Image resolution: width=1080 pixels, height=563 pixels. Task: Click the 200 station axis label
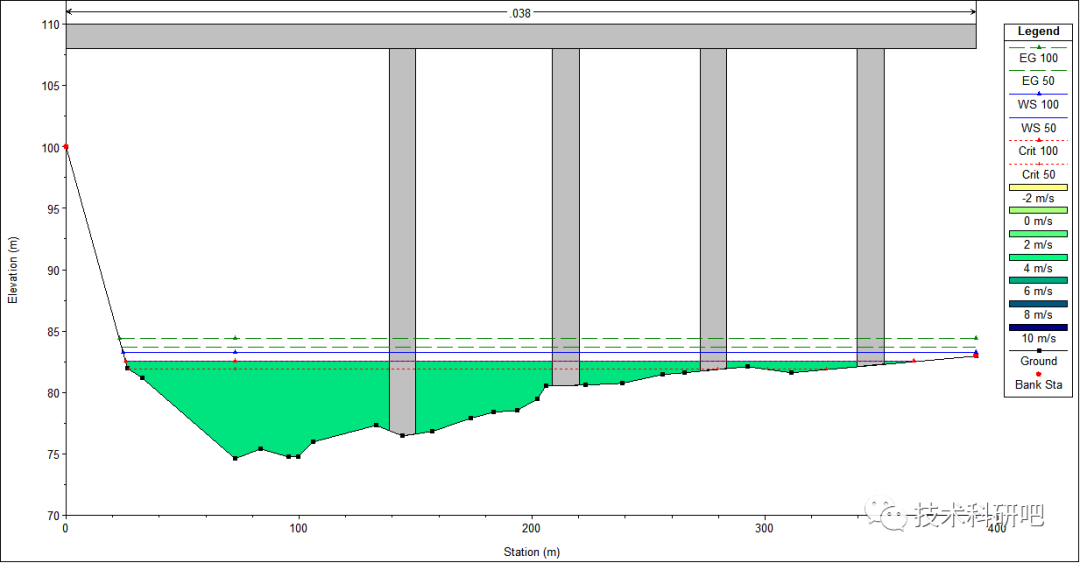point(531,529)
